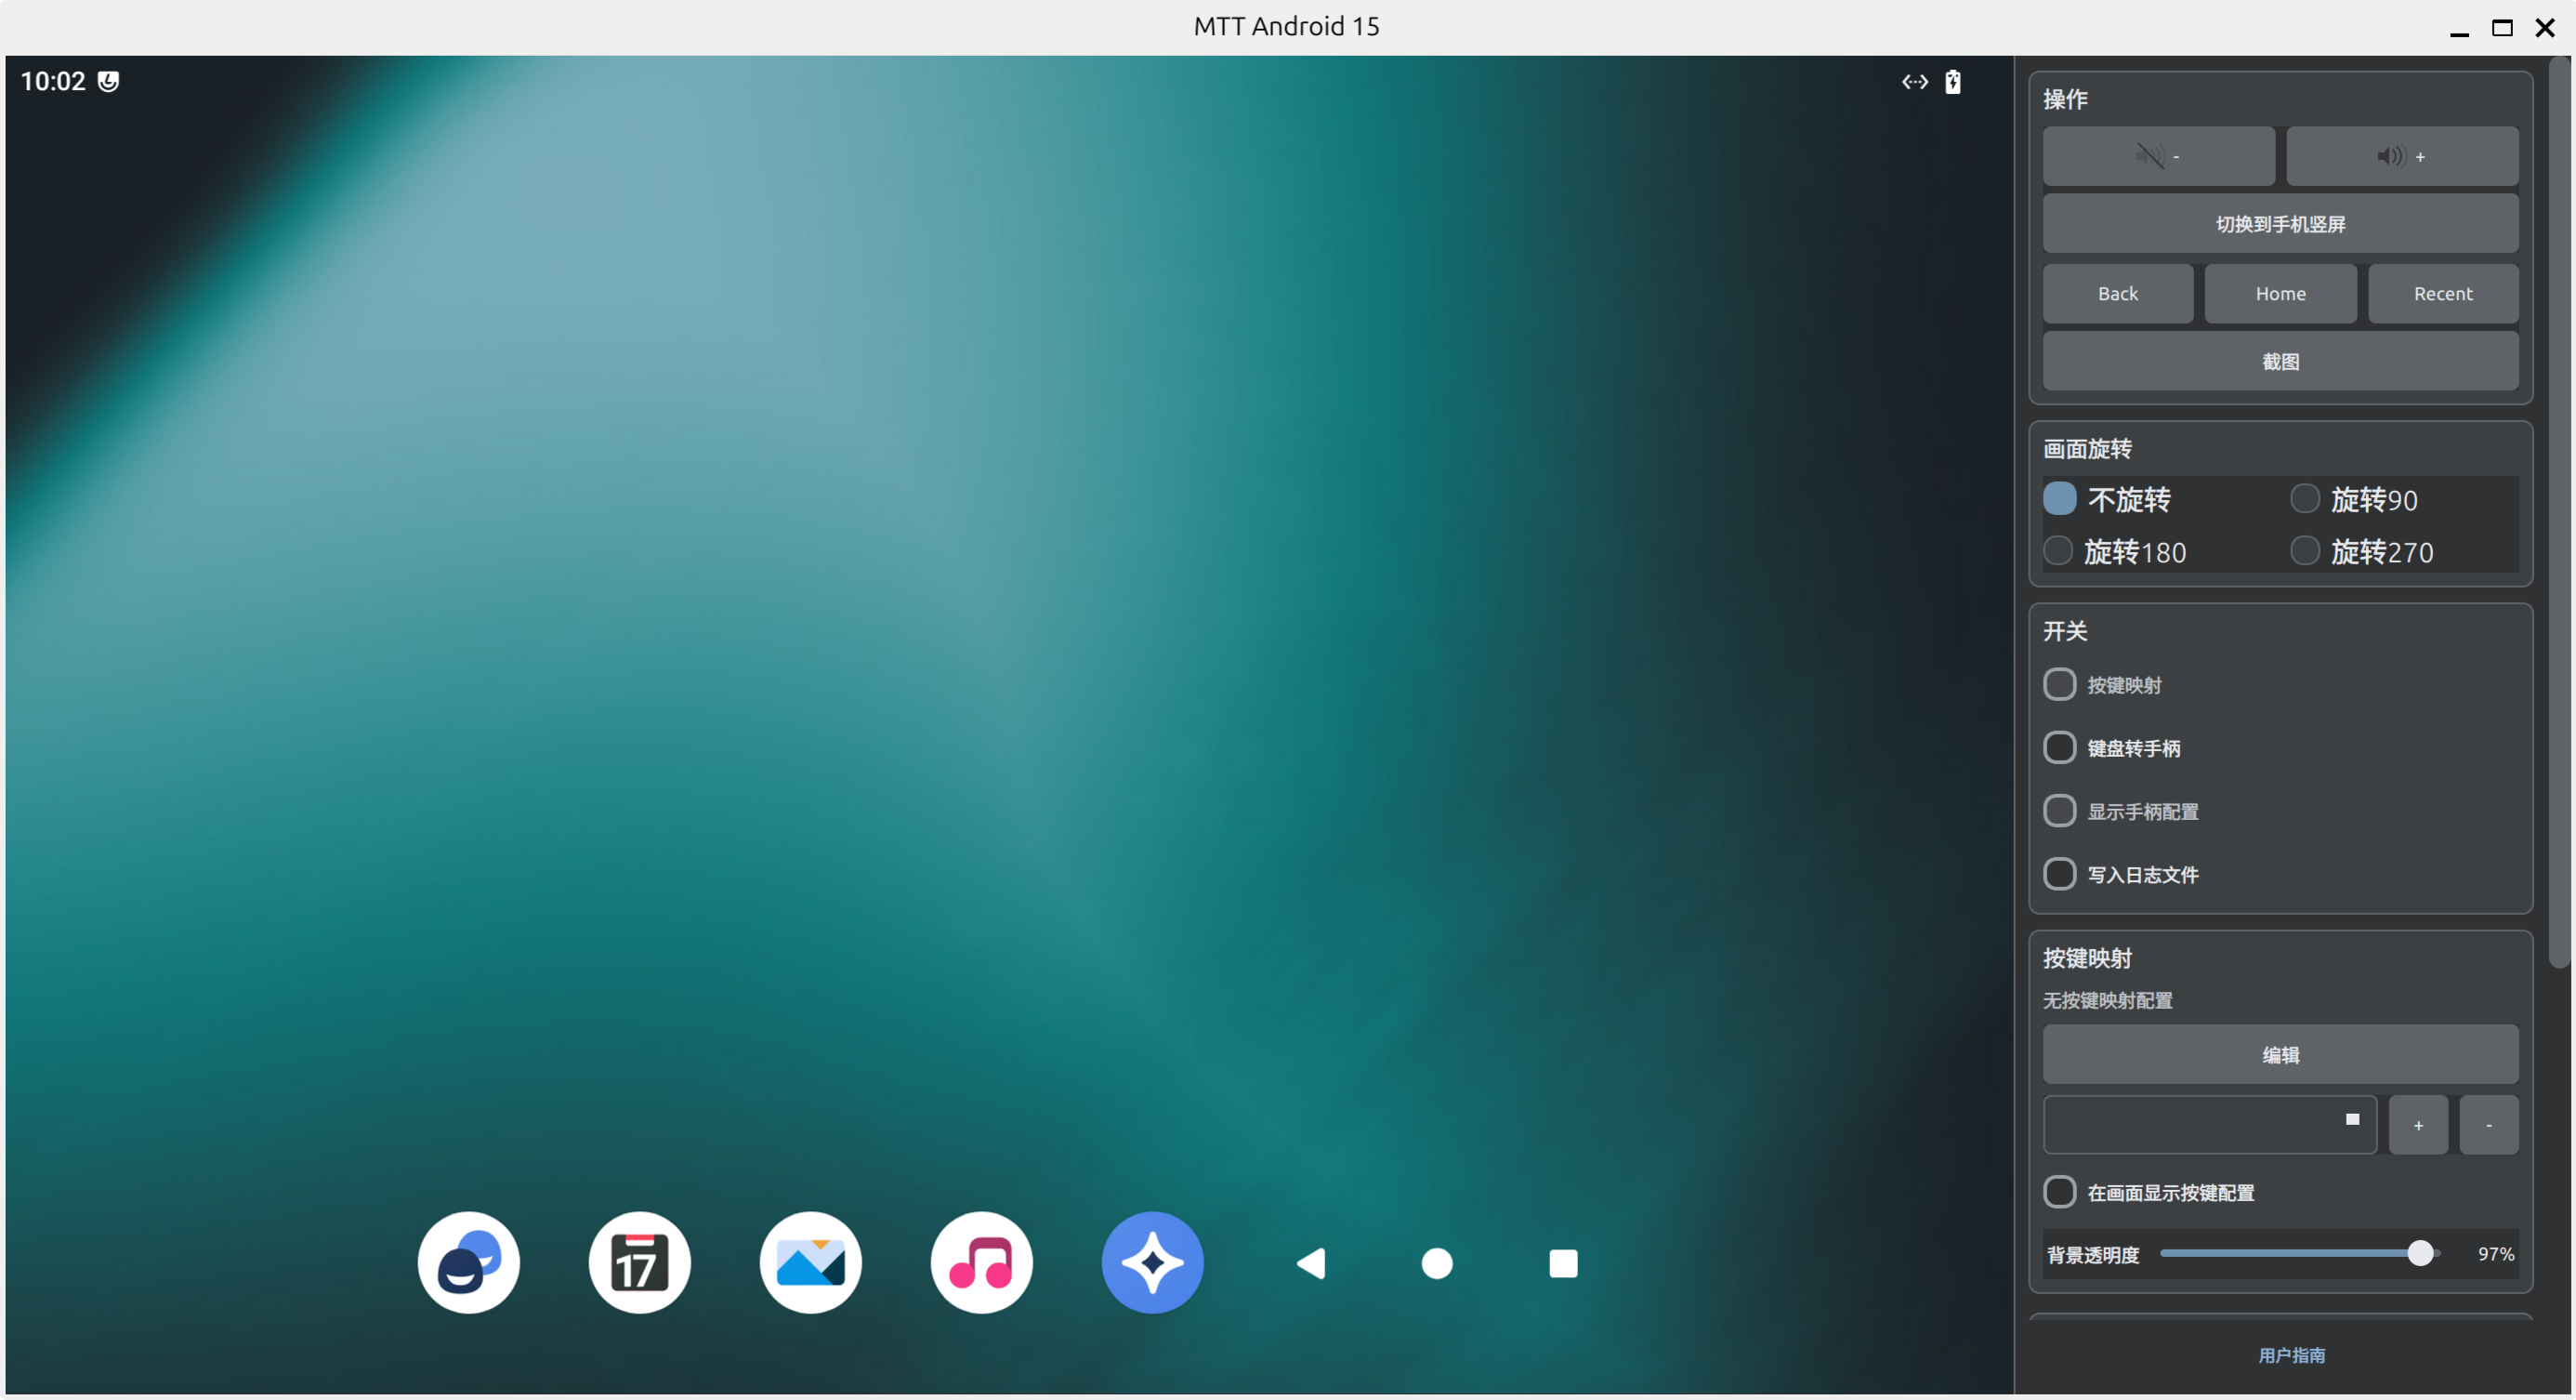Click the battery charging status icon
Image resolution: width=2576 pixels, height=1400 pixels.
point(1952,82)
